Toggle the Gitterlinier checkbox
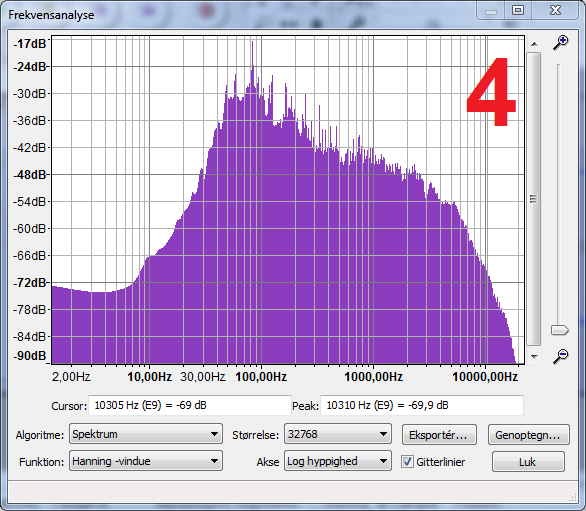This screenshot has width=586, height=511. coord(407,462)
